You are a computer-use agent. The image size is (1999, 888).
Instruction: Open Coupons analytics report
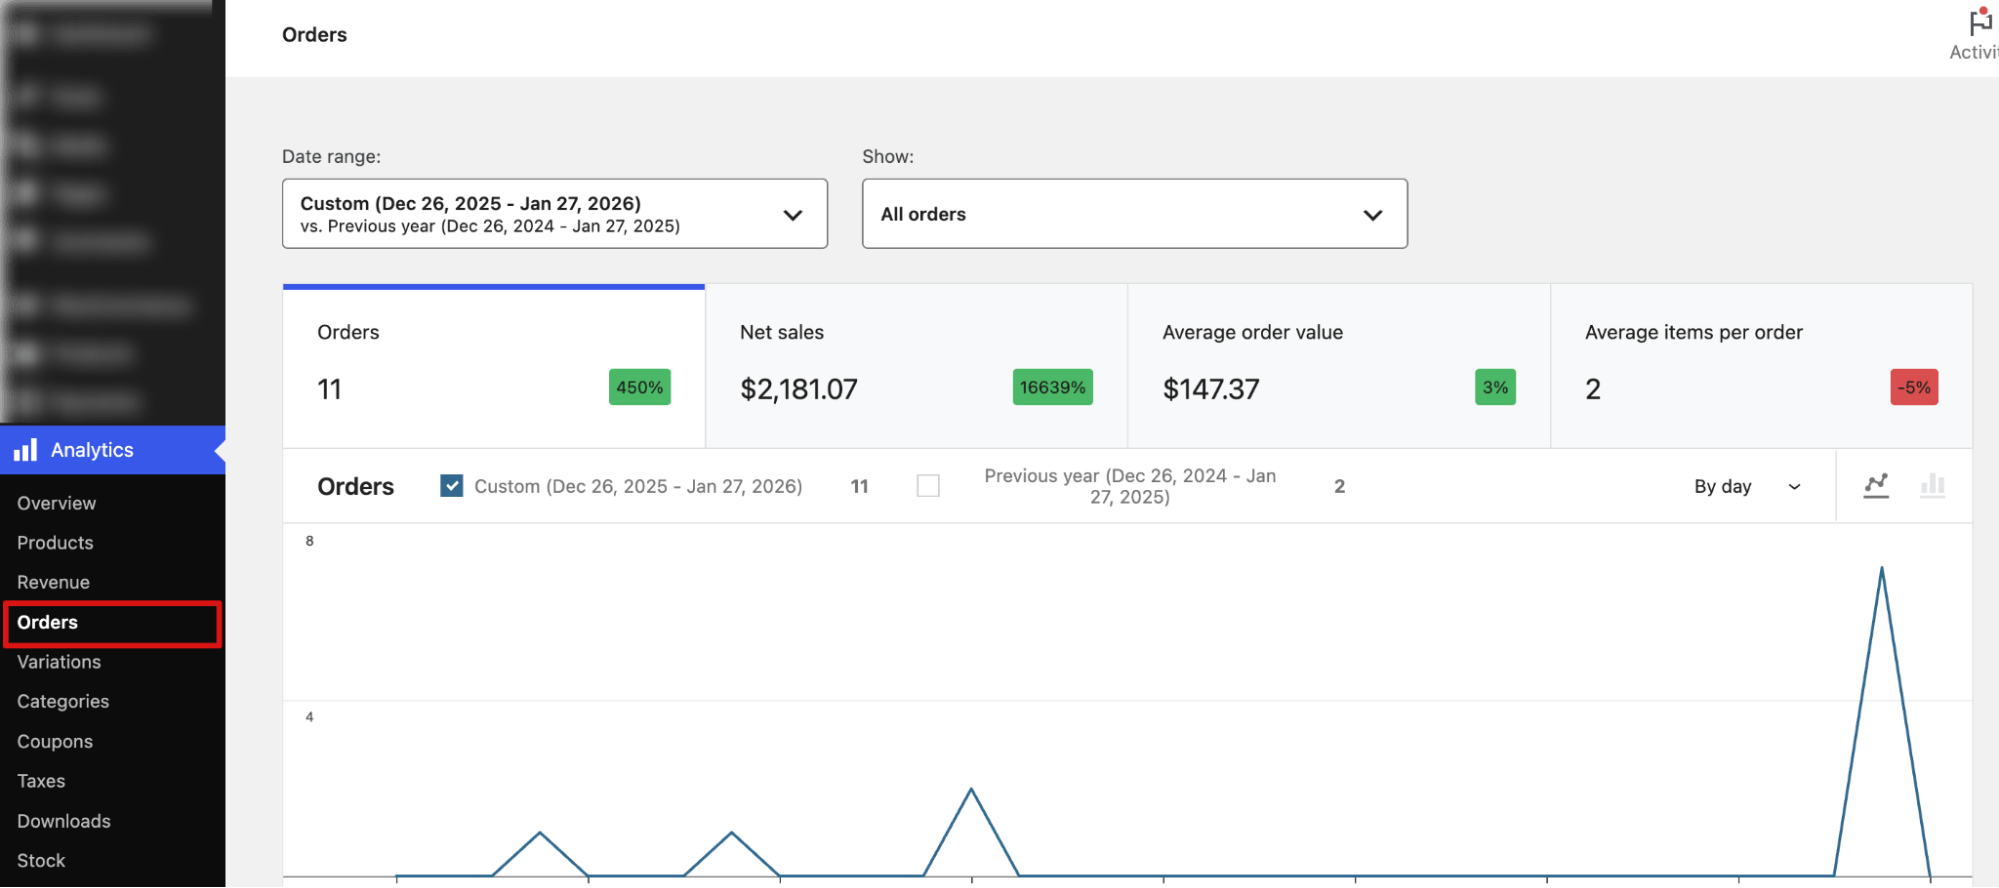[x=55, y=742]
